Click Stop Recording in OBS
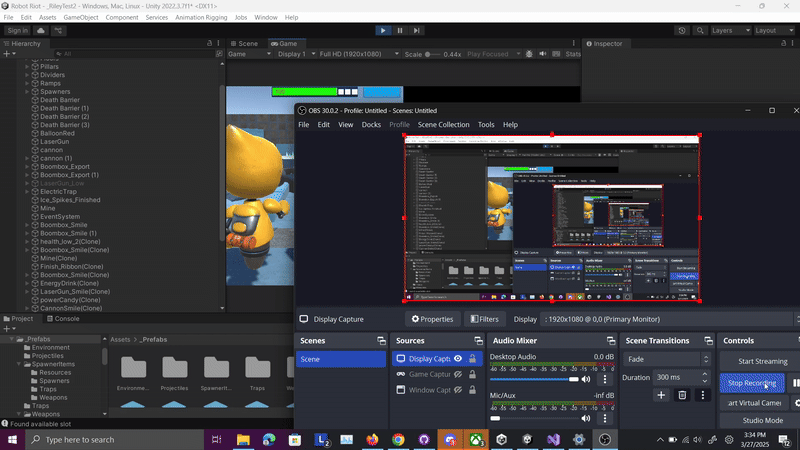Screen dimensions: 800x450 pos(752,383)
